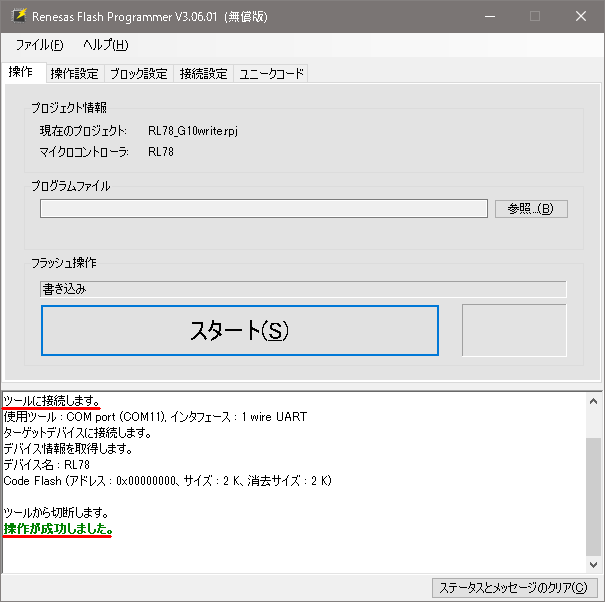Click the log scrollbar down arrow
The width and height of the screenshot is (605, 602).
[x=593, y=565]
